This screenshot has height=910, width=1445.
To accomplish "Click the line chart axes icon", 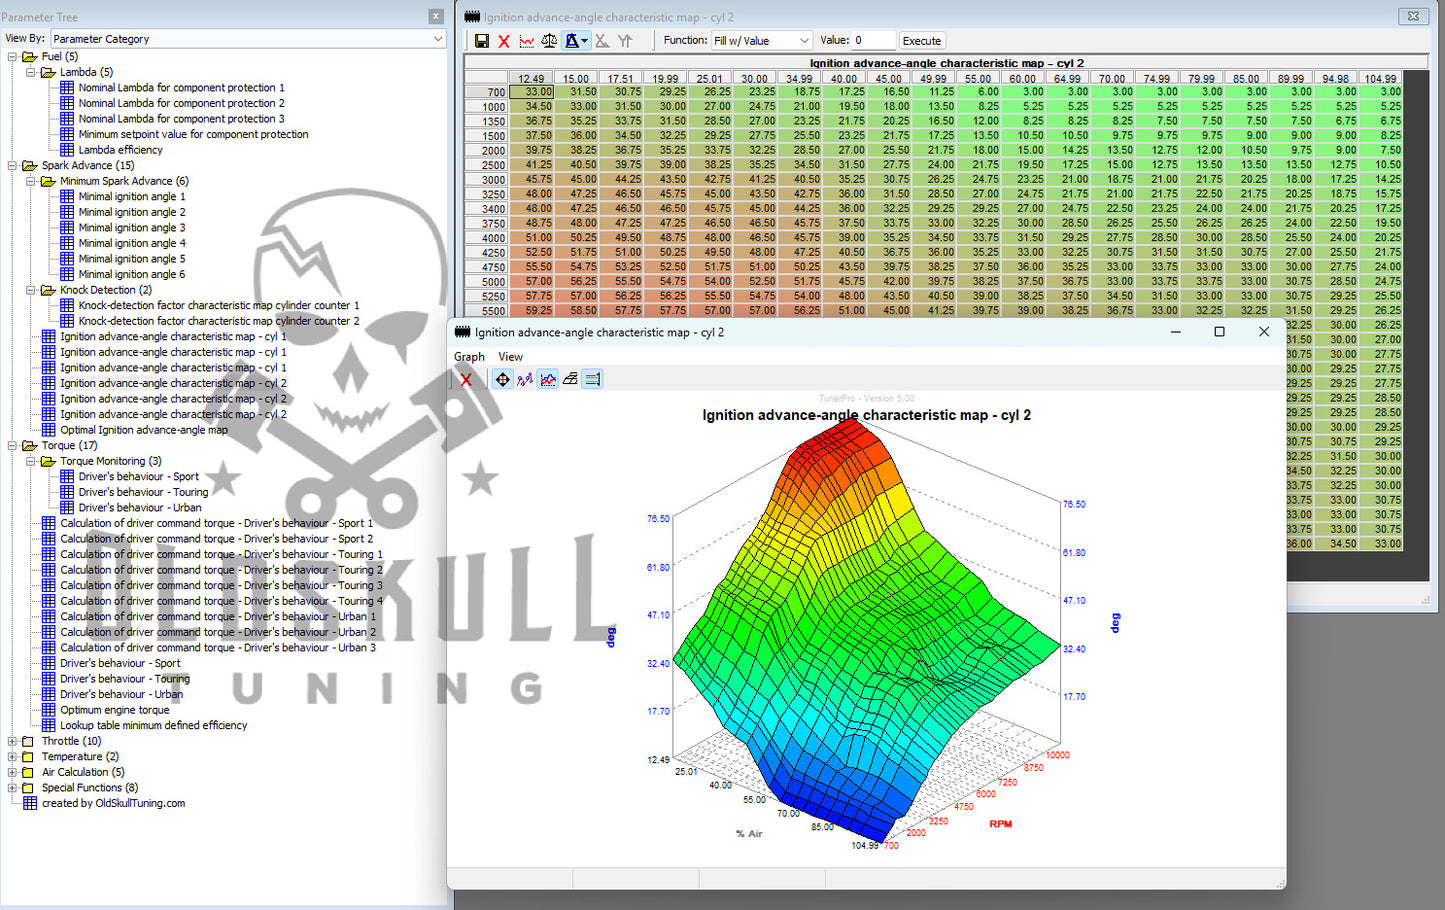I will point(547,379).
